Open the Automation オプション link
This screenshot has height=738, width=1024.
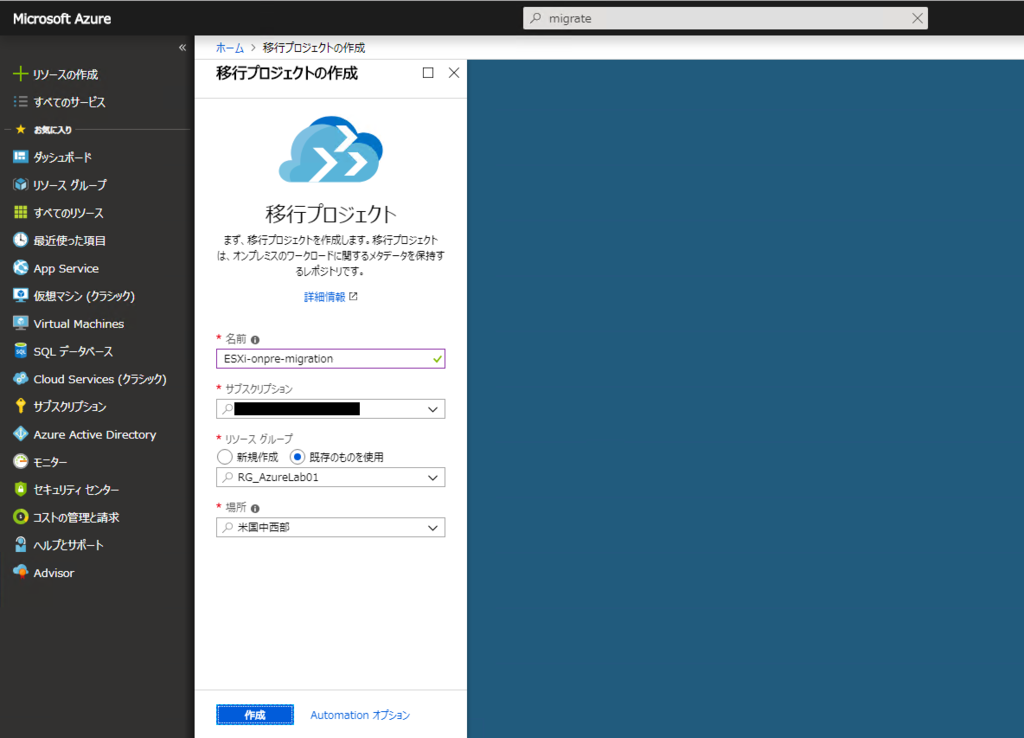(x=360, y=715)
